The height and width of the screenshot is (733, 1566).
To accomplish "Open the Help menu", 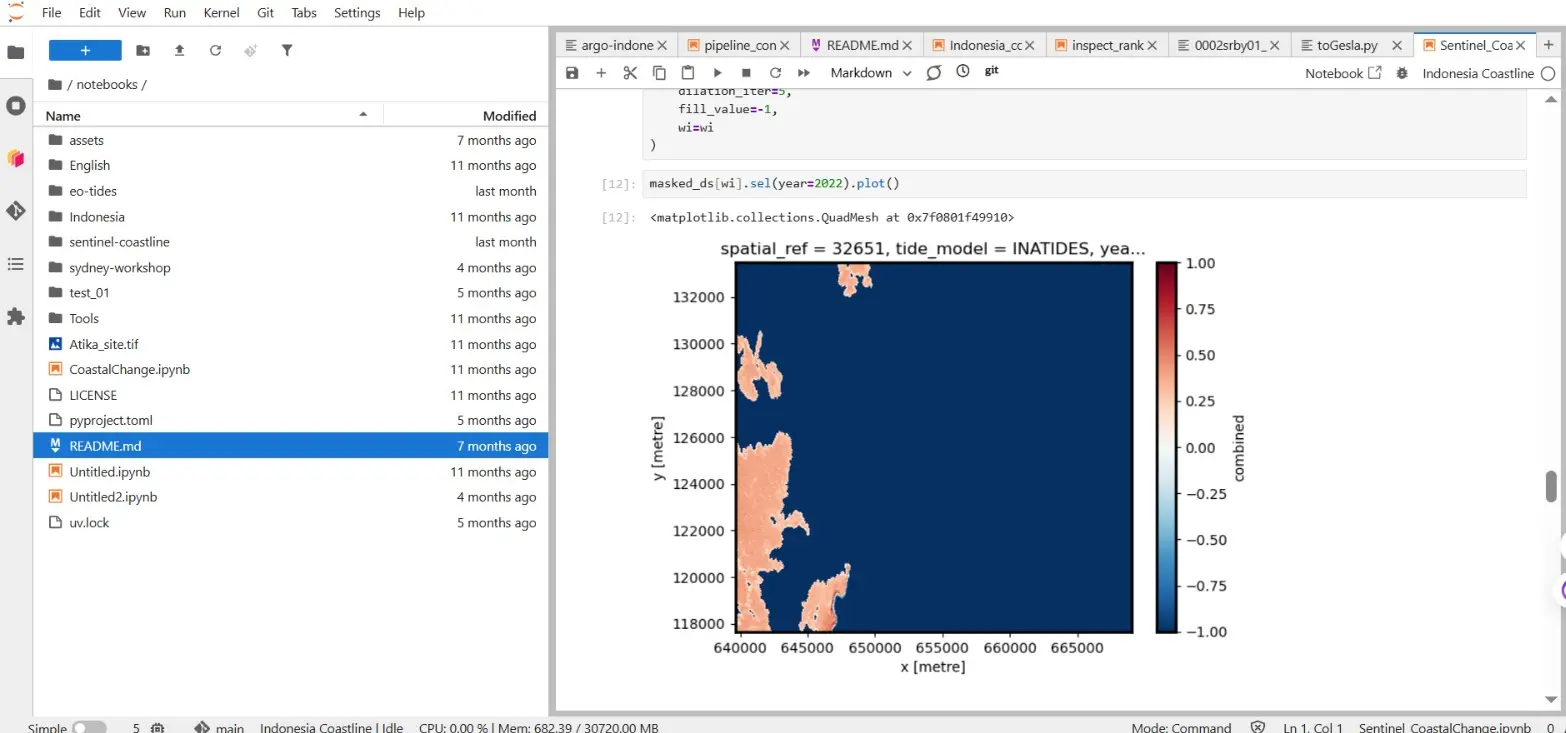I will [411, 13].
